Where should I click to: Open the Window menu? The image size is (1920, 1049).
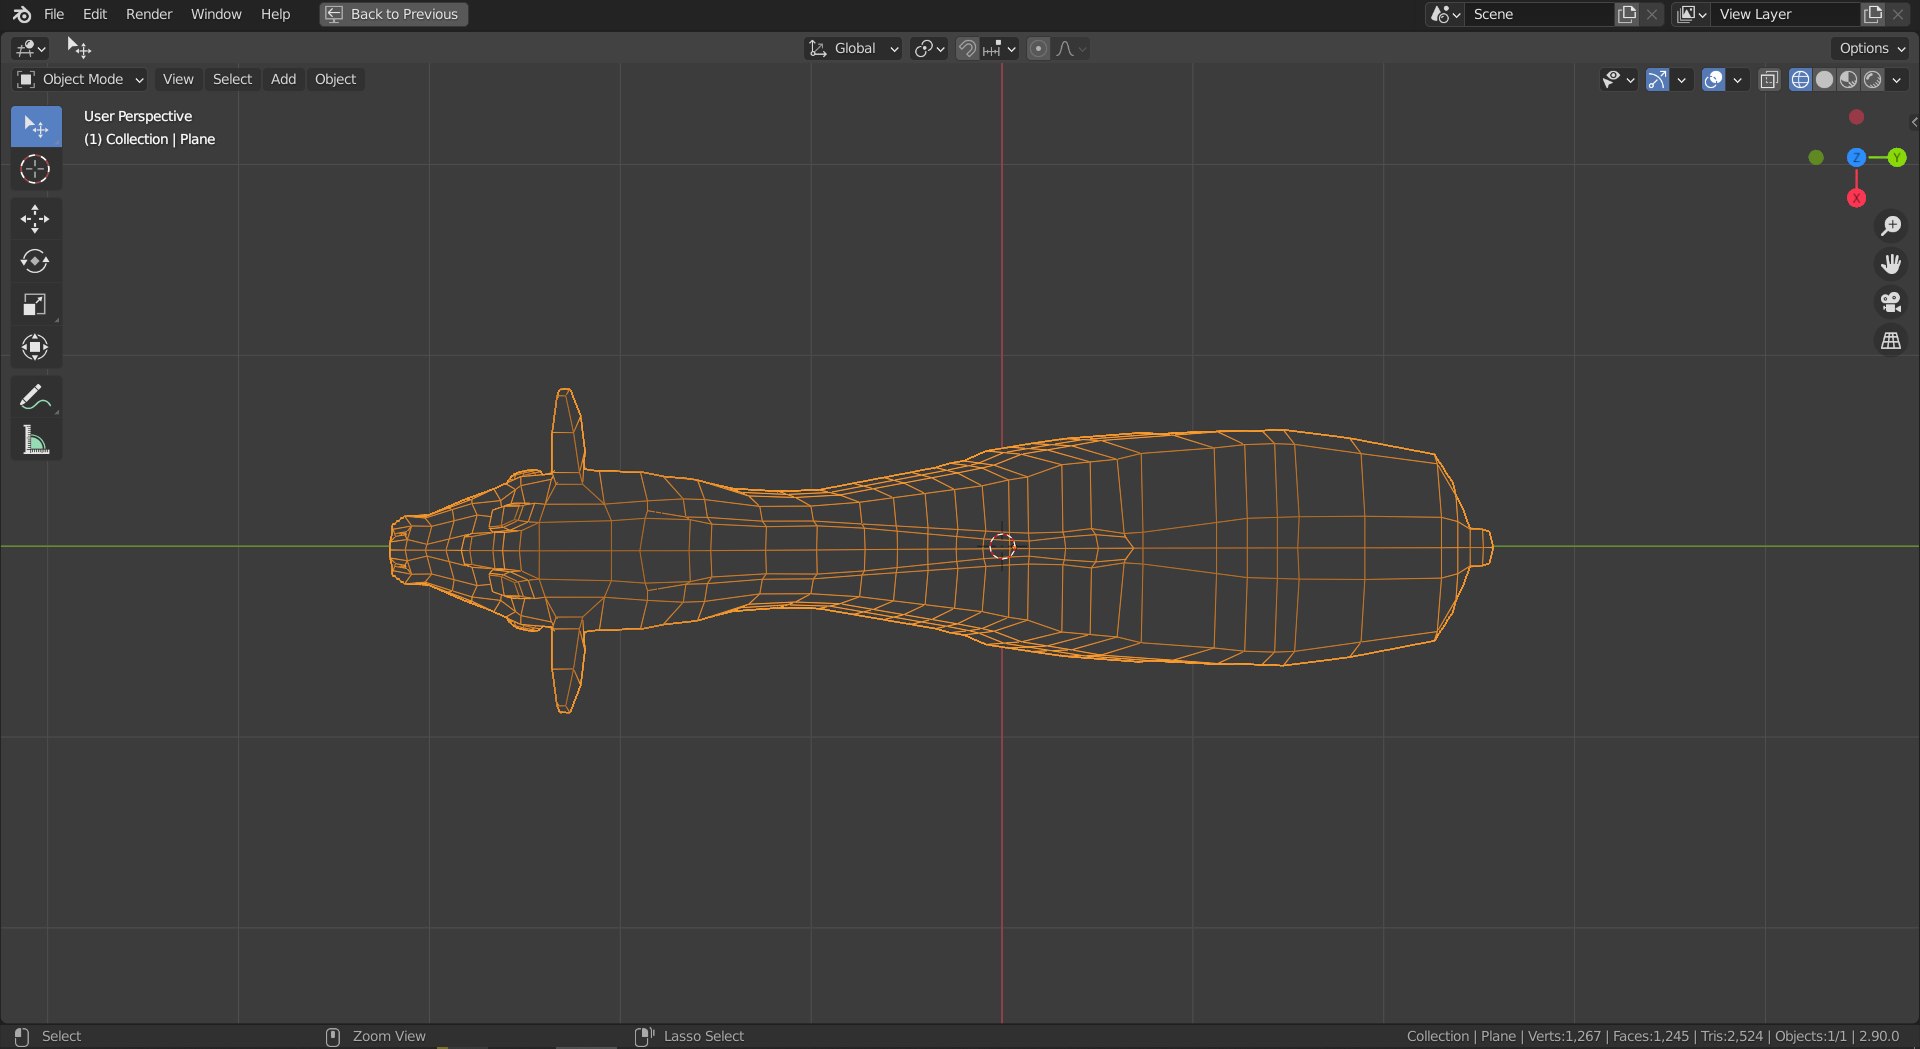[216, 14]
